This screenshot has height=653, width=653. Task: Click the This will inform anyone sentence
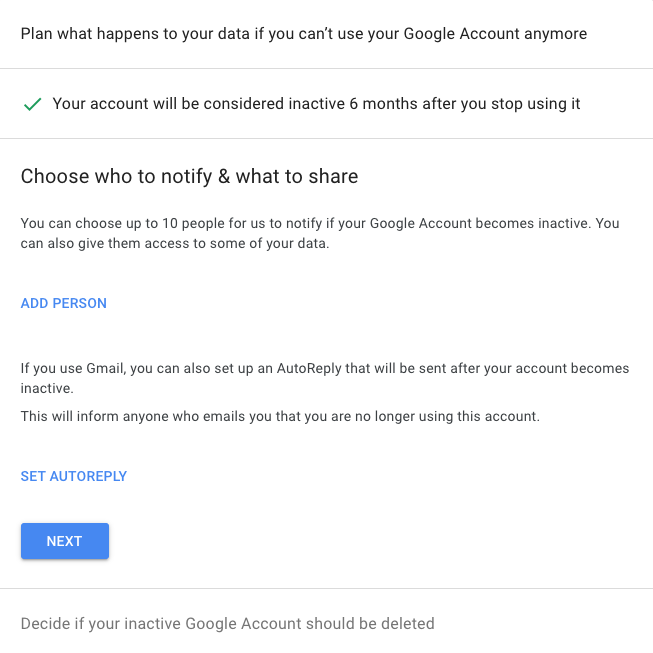pyautogui.click(x=280, y=416)
